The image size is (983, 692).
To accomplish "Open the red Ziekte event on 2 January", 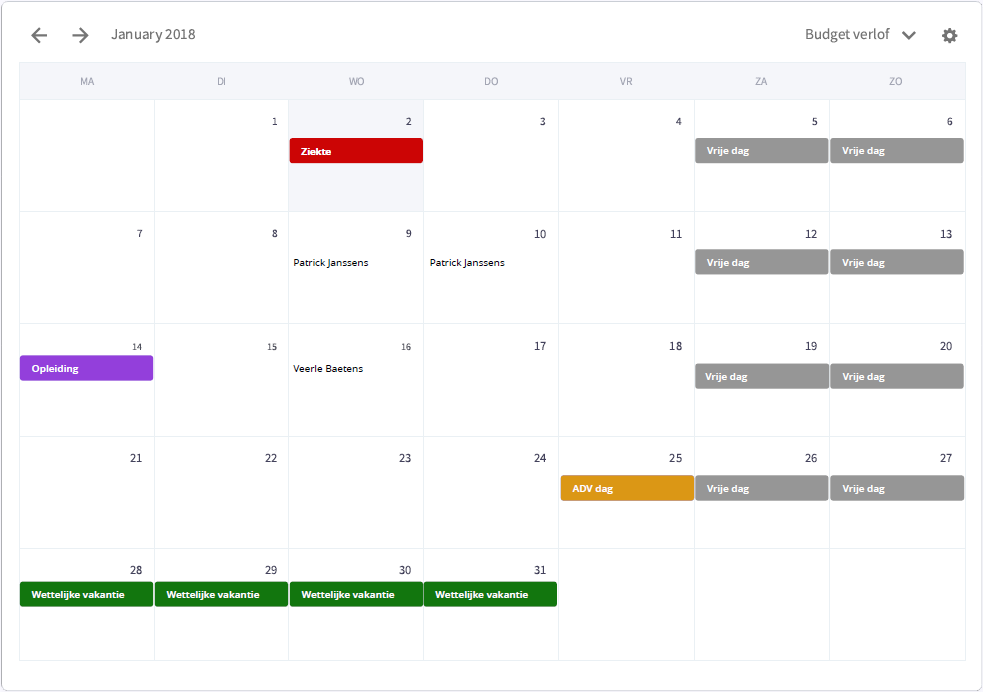I will click(x=356, y=151).
